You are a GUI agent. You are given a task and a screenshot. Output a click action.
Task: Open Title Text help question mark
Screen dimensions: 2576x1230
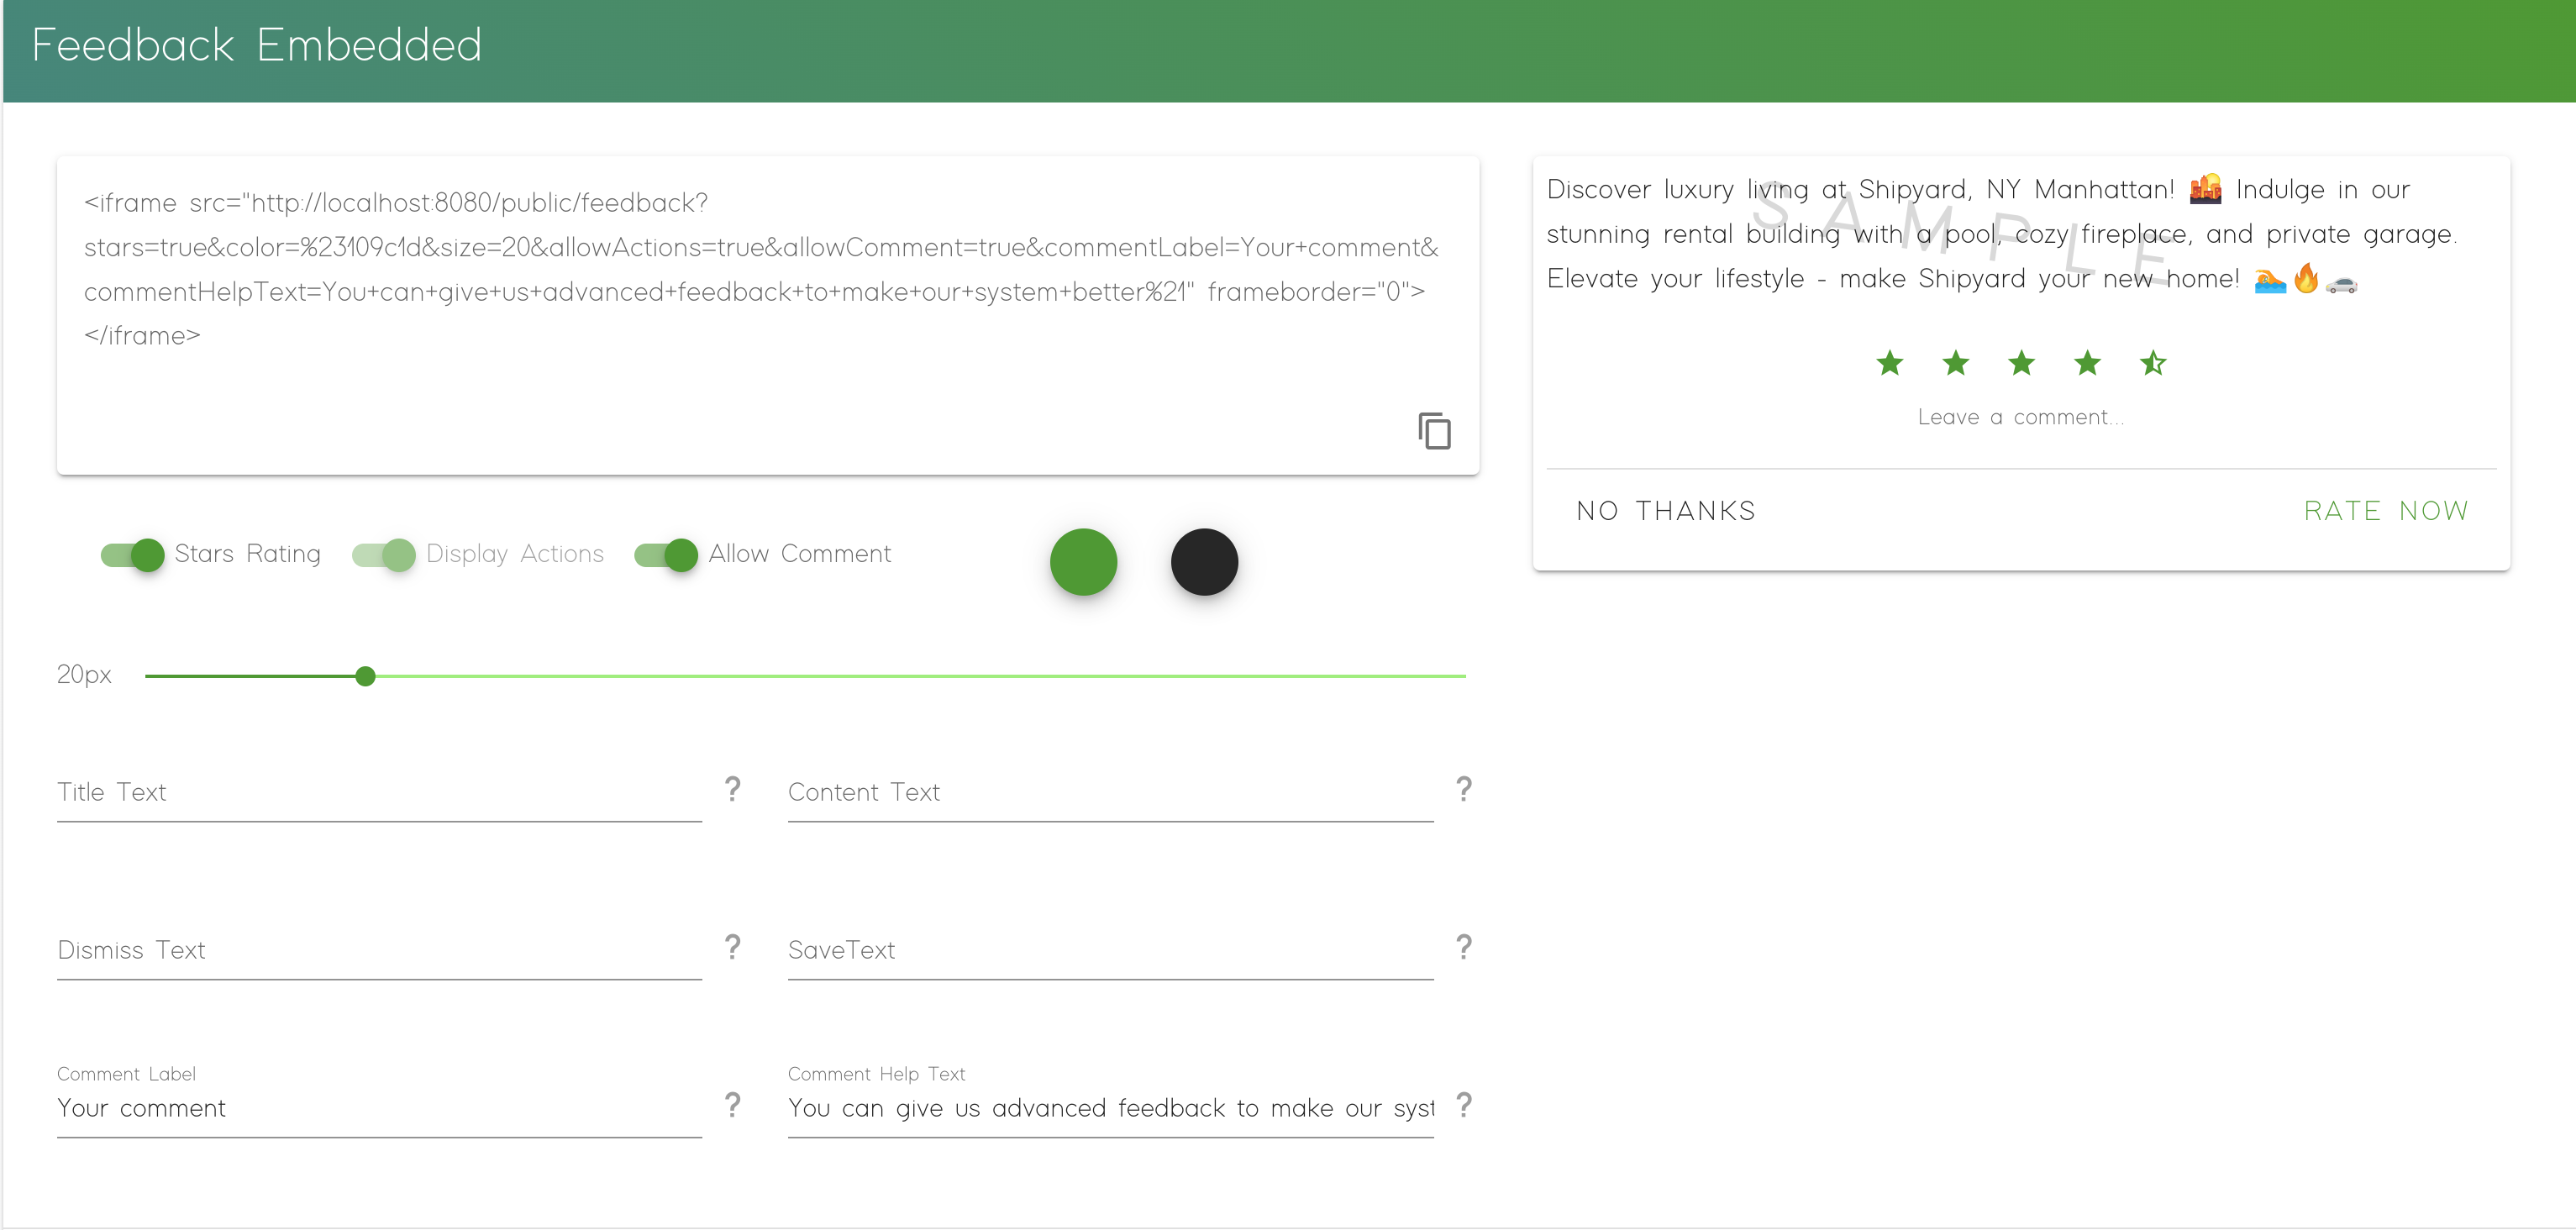pos(733,790)
